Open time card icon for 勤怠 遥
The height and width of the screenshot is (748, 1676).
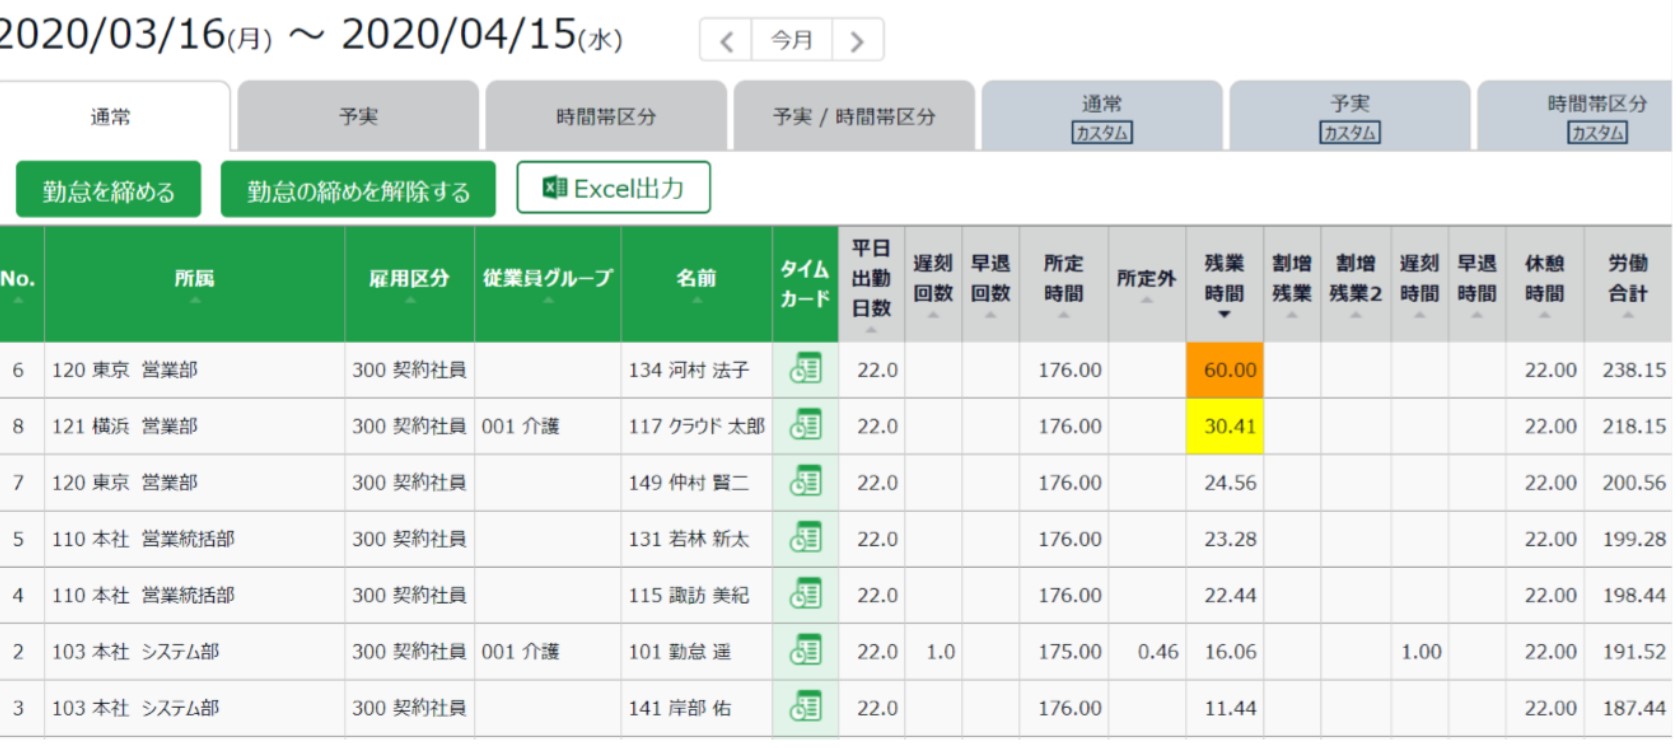click(805, 651)
